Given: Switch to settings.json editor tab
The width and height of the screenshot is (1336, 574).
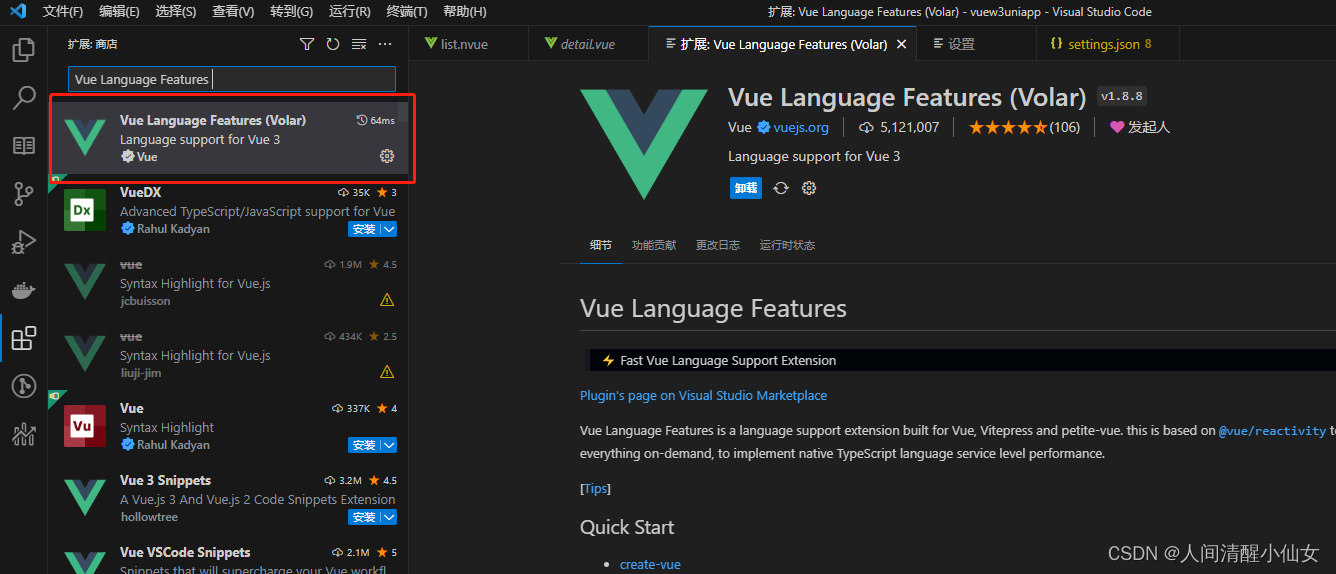Looking at the screenshot, I should (x=1108, y=44).
